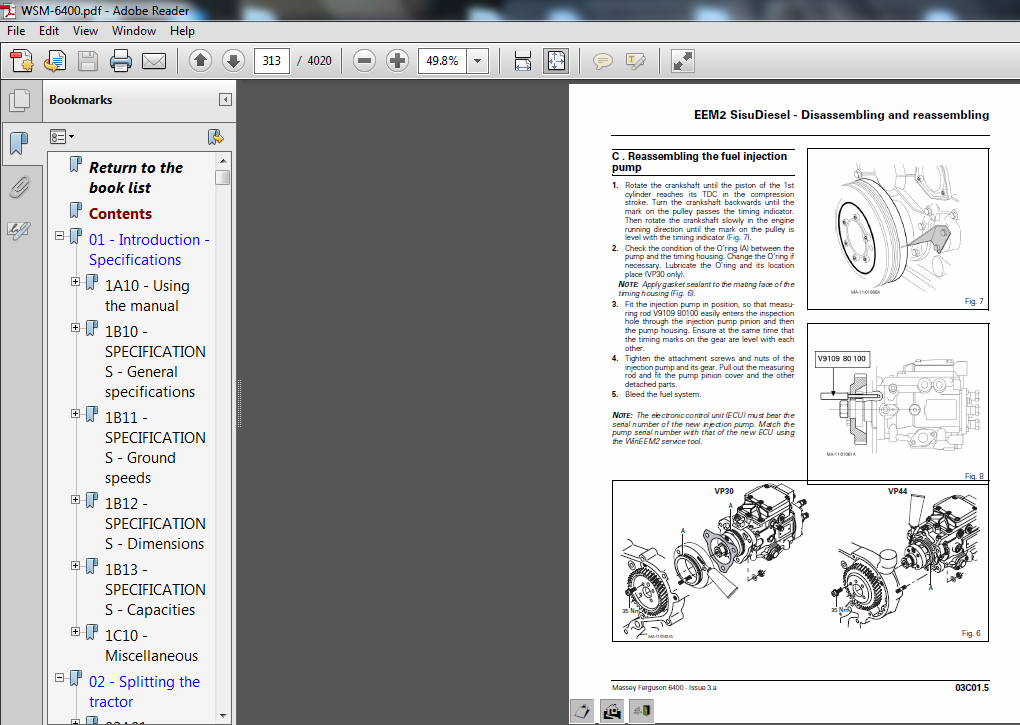Select the Highlight Text tool
Viewport: 1020px width, 725px height.
pos(636,61)
